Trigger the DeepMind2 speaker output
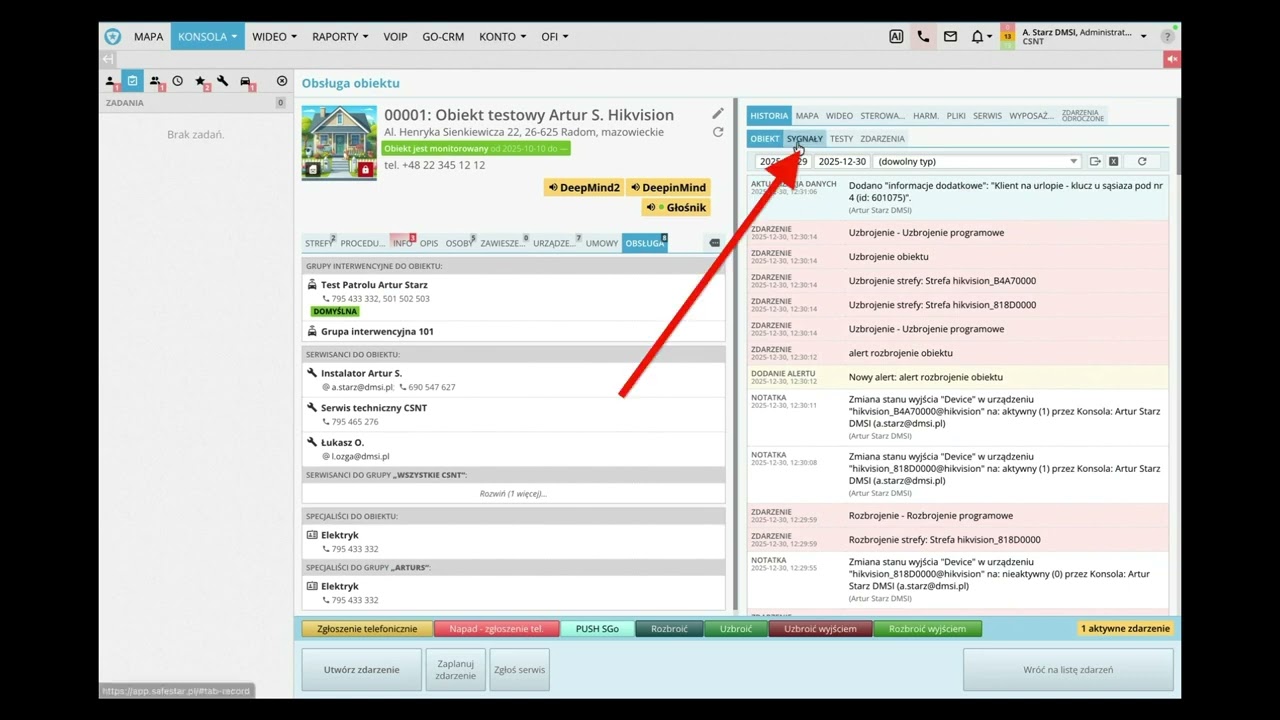 tap(583, 187)
